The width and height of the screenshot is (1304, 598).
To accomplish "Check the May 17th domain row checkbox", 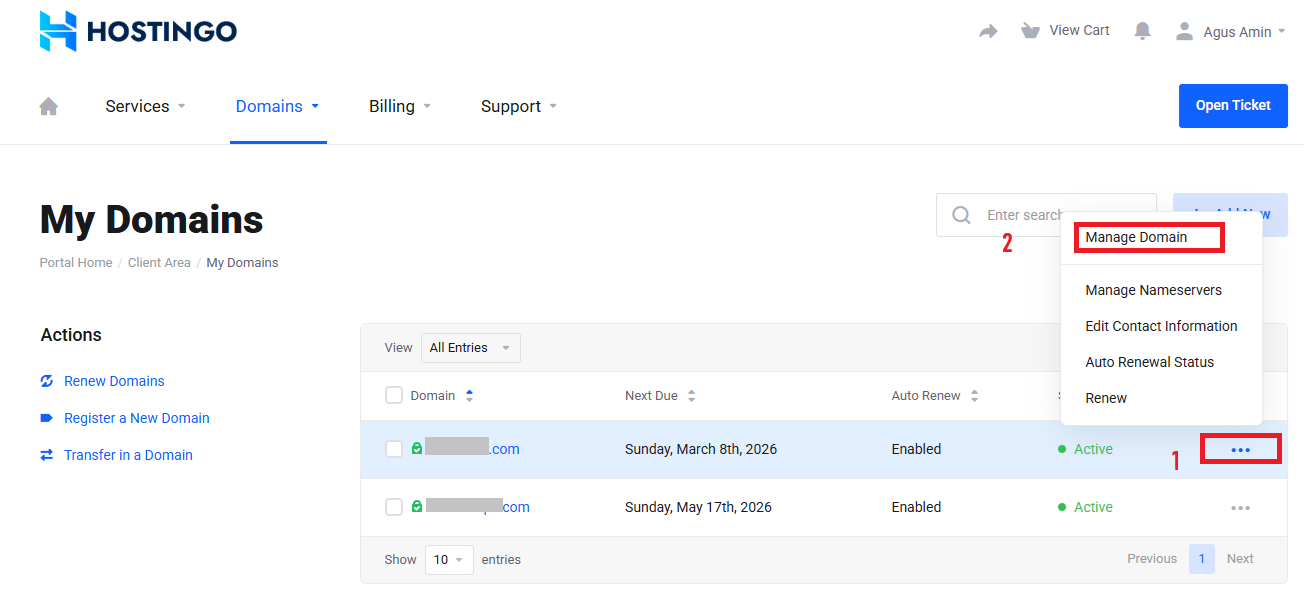I will coord(394,507).
